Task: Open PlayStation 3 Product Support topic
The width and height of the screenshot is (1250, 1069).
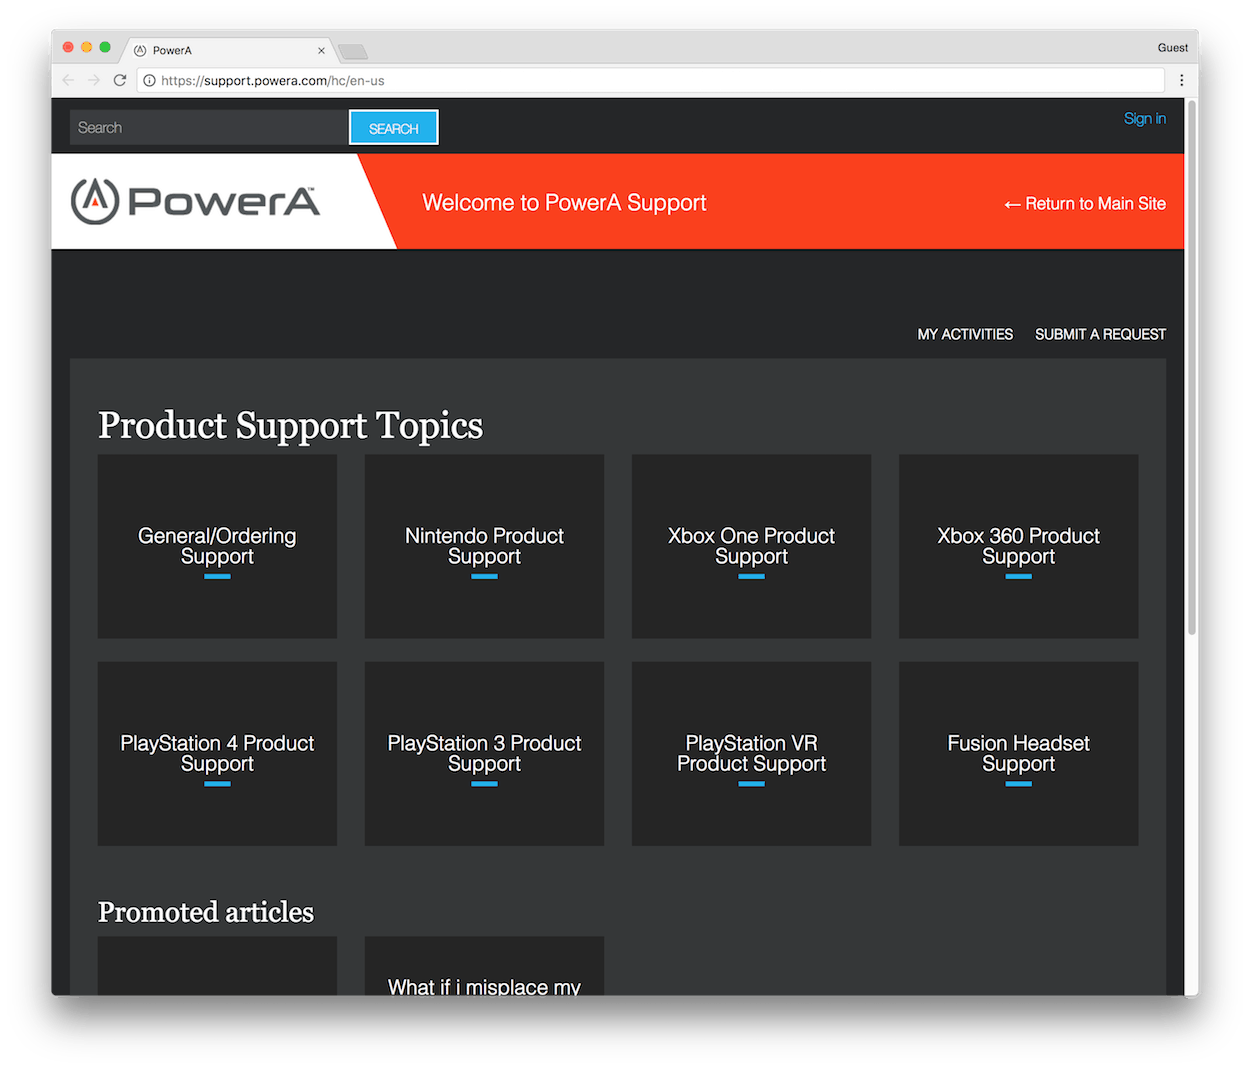Action: tap(484, 753)
